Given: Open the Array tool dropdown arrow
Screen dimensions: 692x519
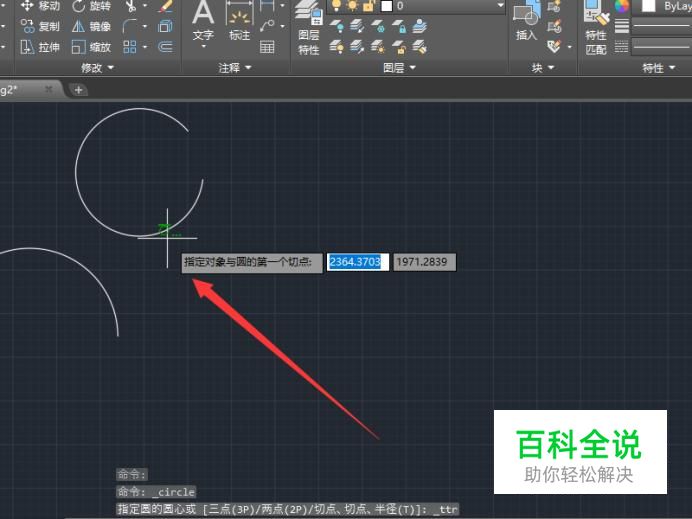Looking at the screenshot, I should pyautogui.click(x=145, y=47).
